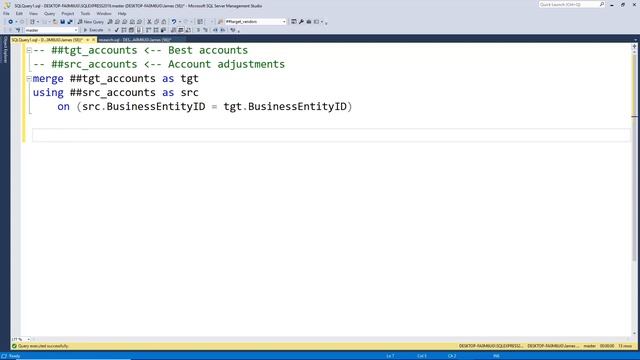Open the master database dropdown
Viewport: 640px width, 360px height.
51,30
